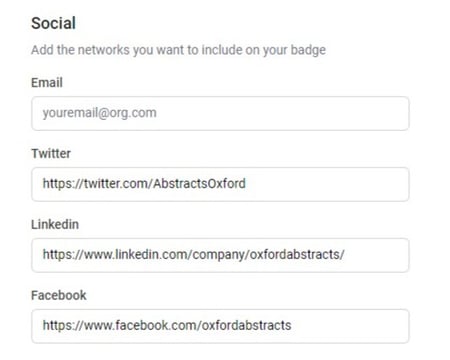Click empty area right of Twitter URL text
Screen dimensions: 450x360
[x=327, y=184]
